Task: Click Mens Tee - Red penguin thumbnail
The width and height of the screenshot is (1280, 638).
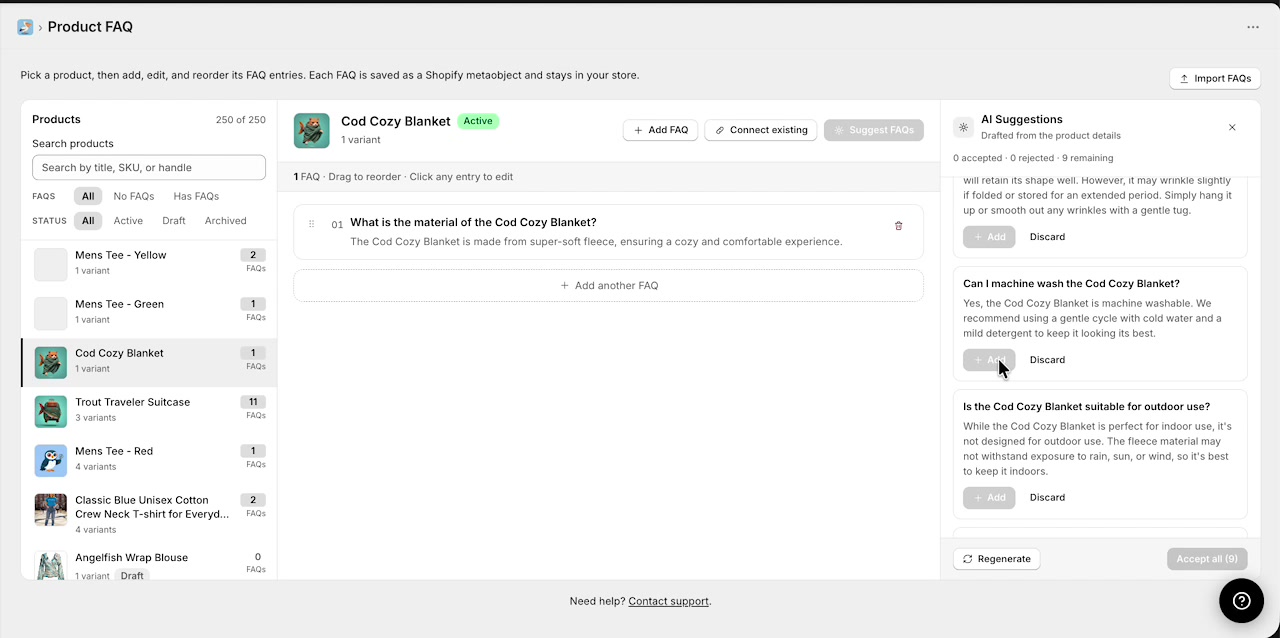Action: (51, 460)
